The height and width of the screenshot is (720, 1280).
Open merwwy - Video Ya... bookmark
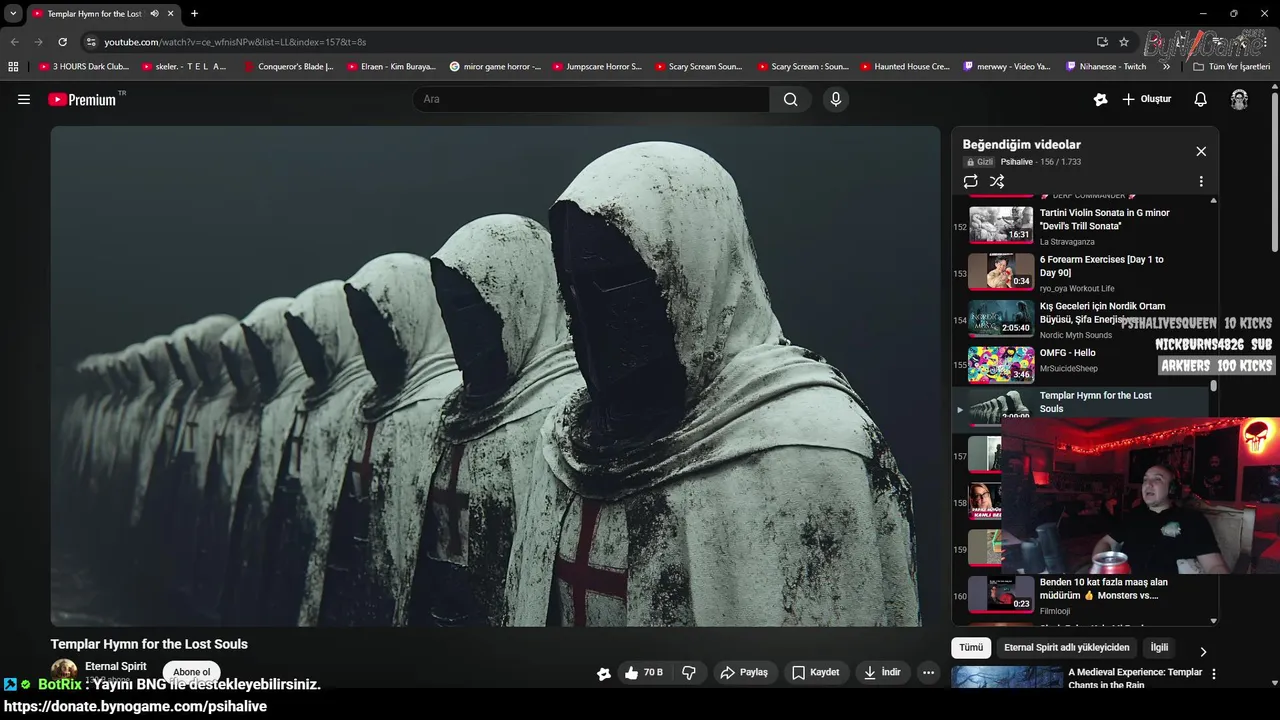(x=1007, y=67)
